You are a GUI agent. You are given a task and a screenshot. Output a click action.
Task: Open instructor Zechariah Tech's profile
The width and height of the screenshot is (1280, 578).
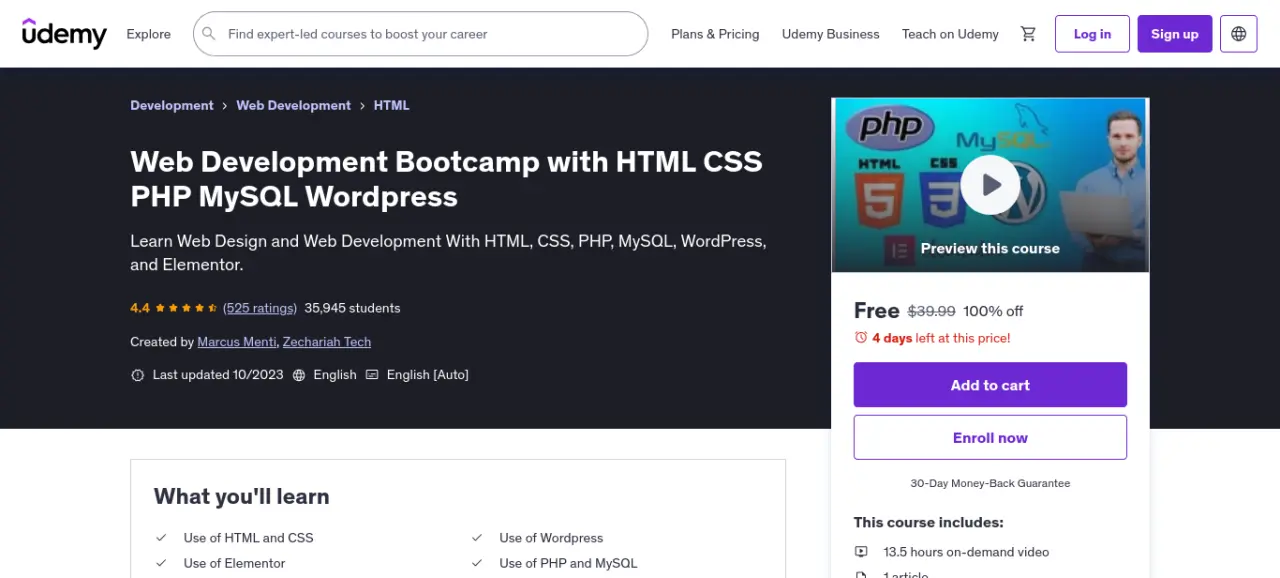pos(327,342)
